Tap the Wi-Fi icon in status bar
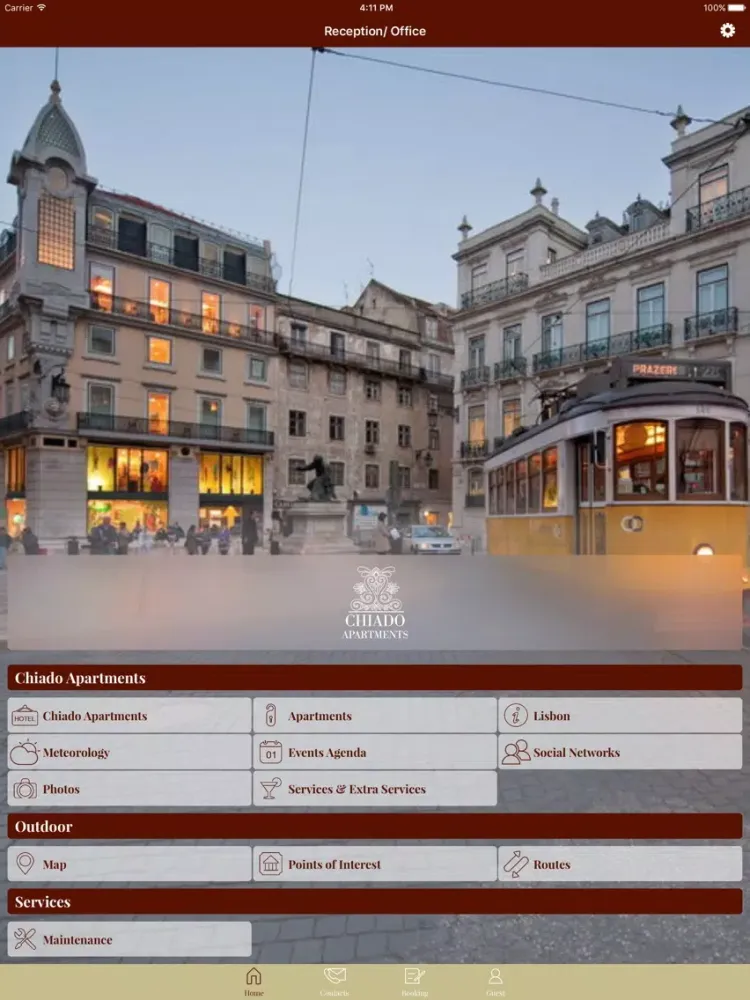750x1000 pixels. (x=41, y=8)
